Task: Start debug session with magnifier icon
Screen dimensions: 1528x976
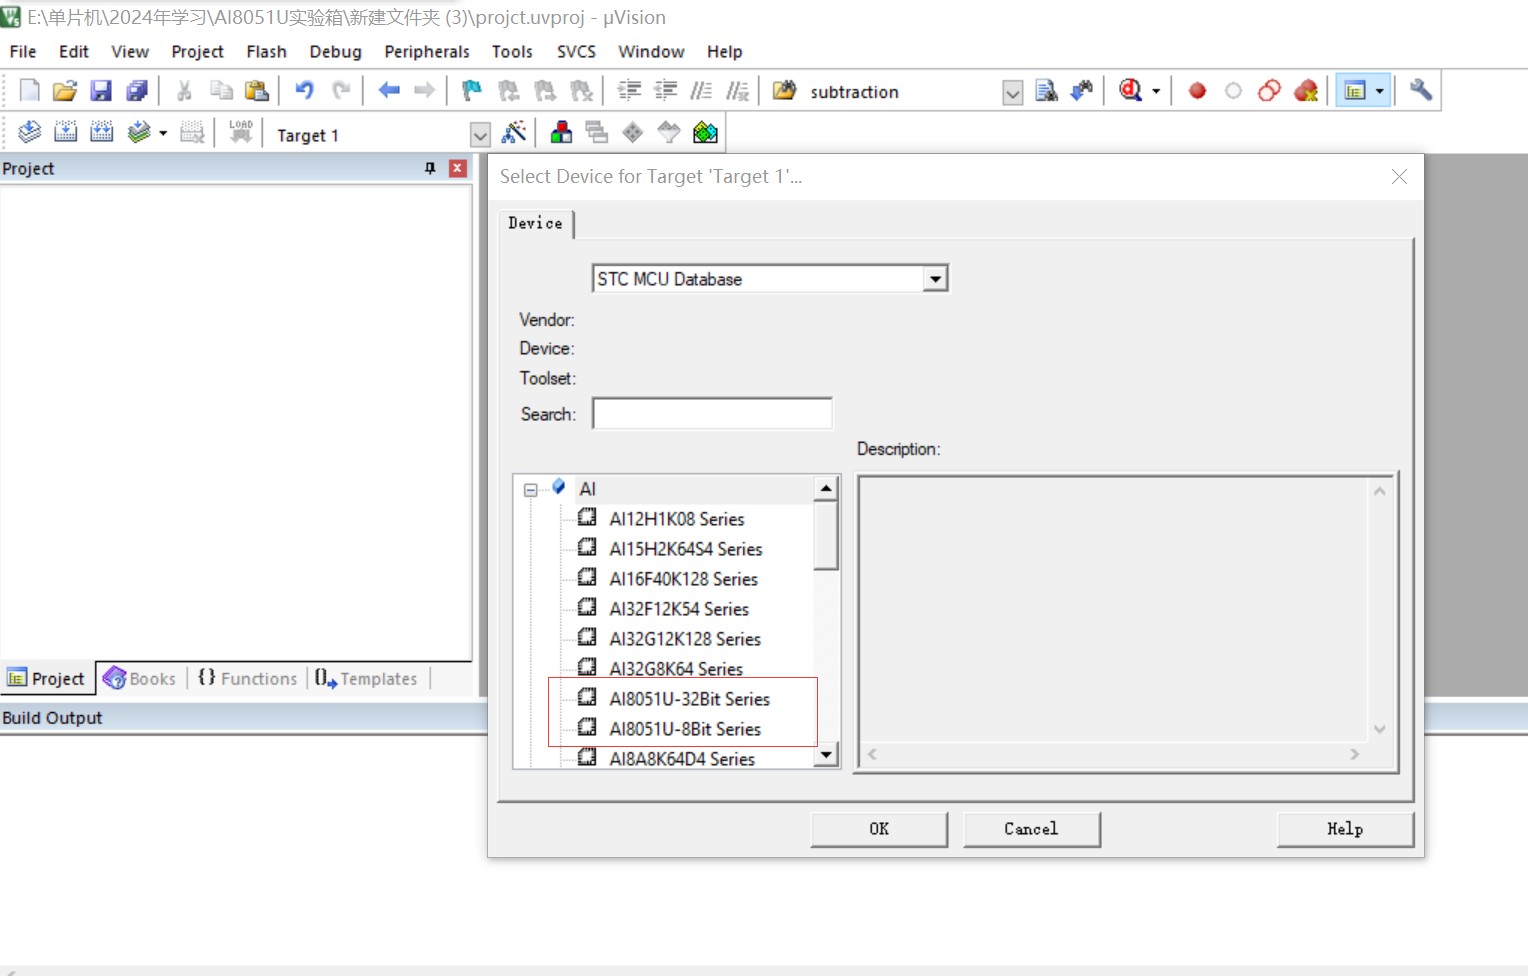Action: point(1131,91)
